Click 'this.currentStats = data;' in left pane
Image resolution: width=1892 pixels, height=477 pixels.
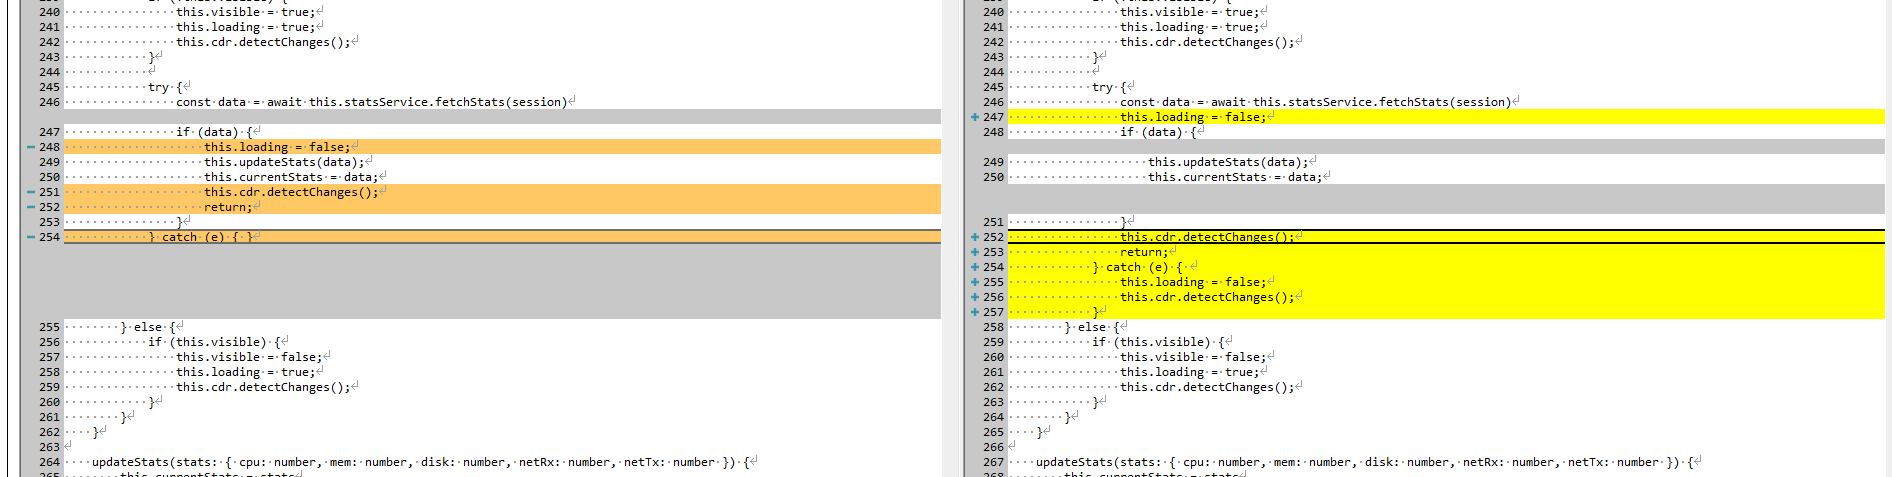coord(291,177)
